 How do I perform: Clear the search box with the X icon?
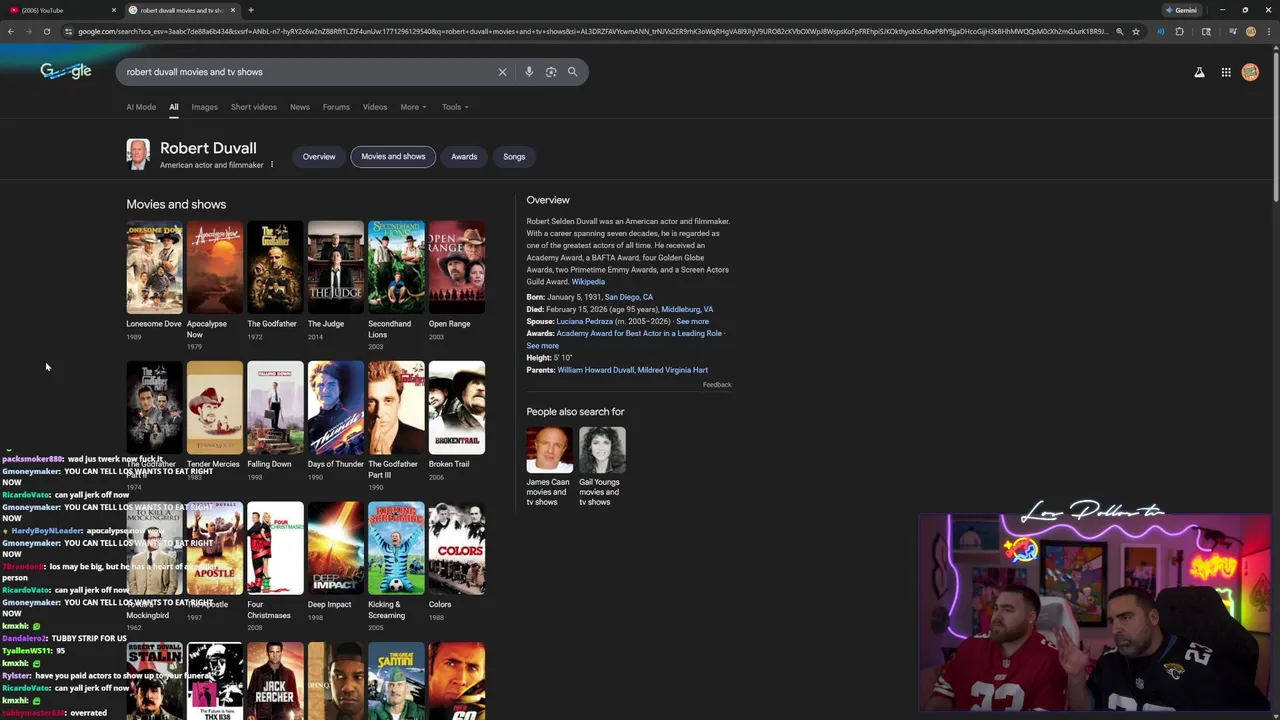click(502, 72)
